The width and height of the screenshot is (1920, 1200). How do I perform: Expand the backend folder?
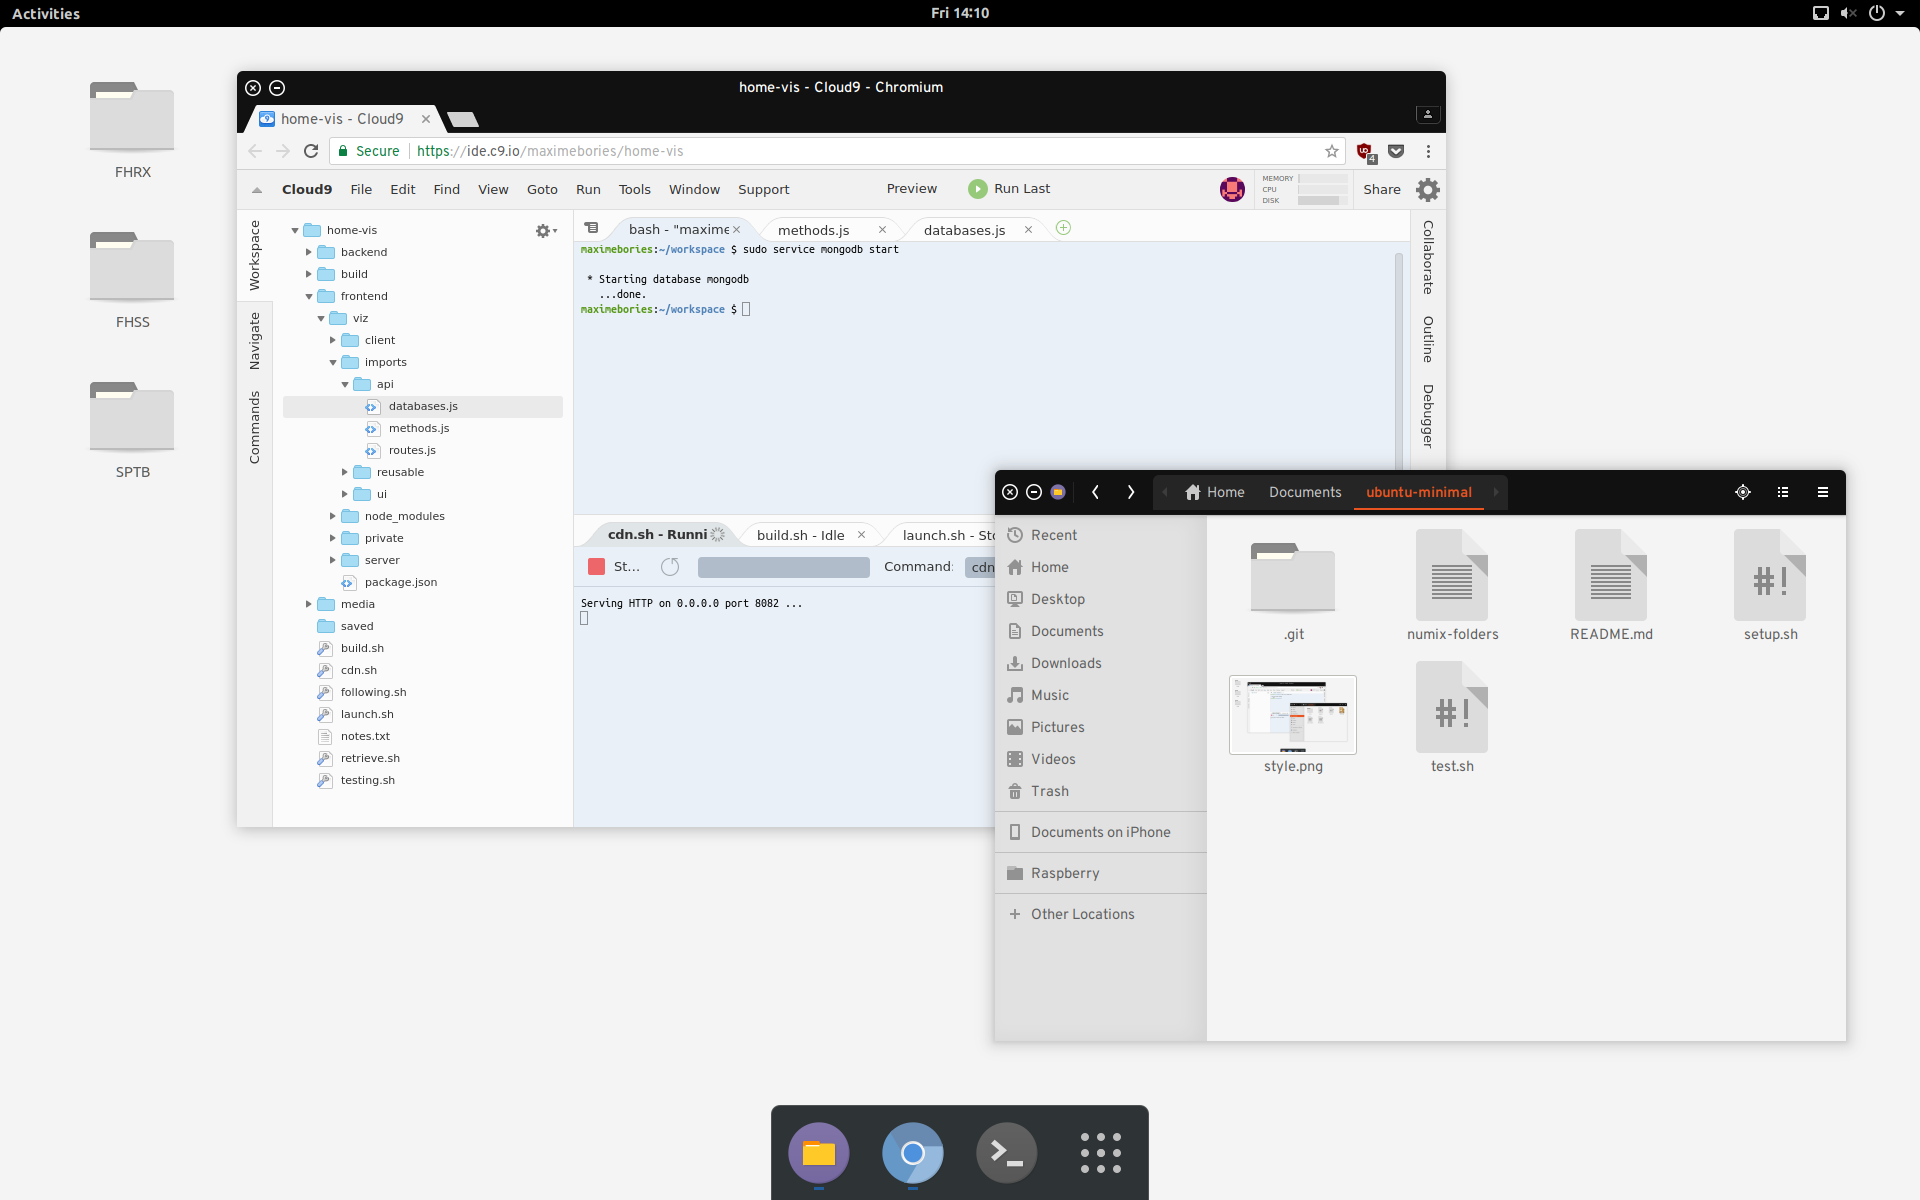click(x=309, y=252)
